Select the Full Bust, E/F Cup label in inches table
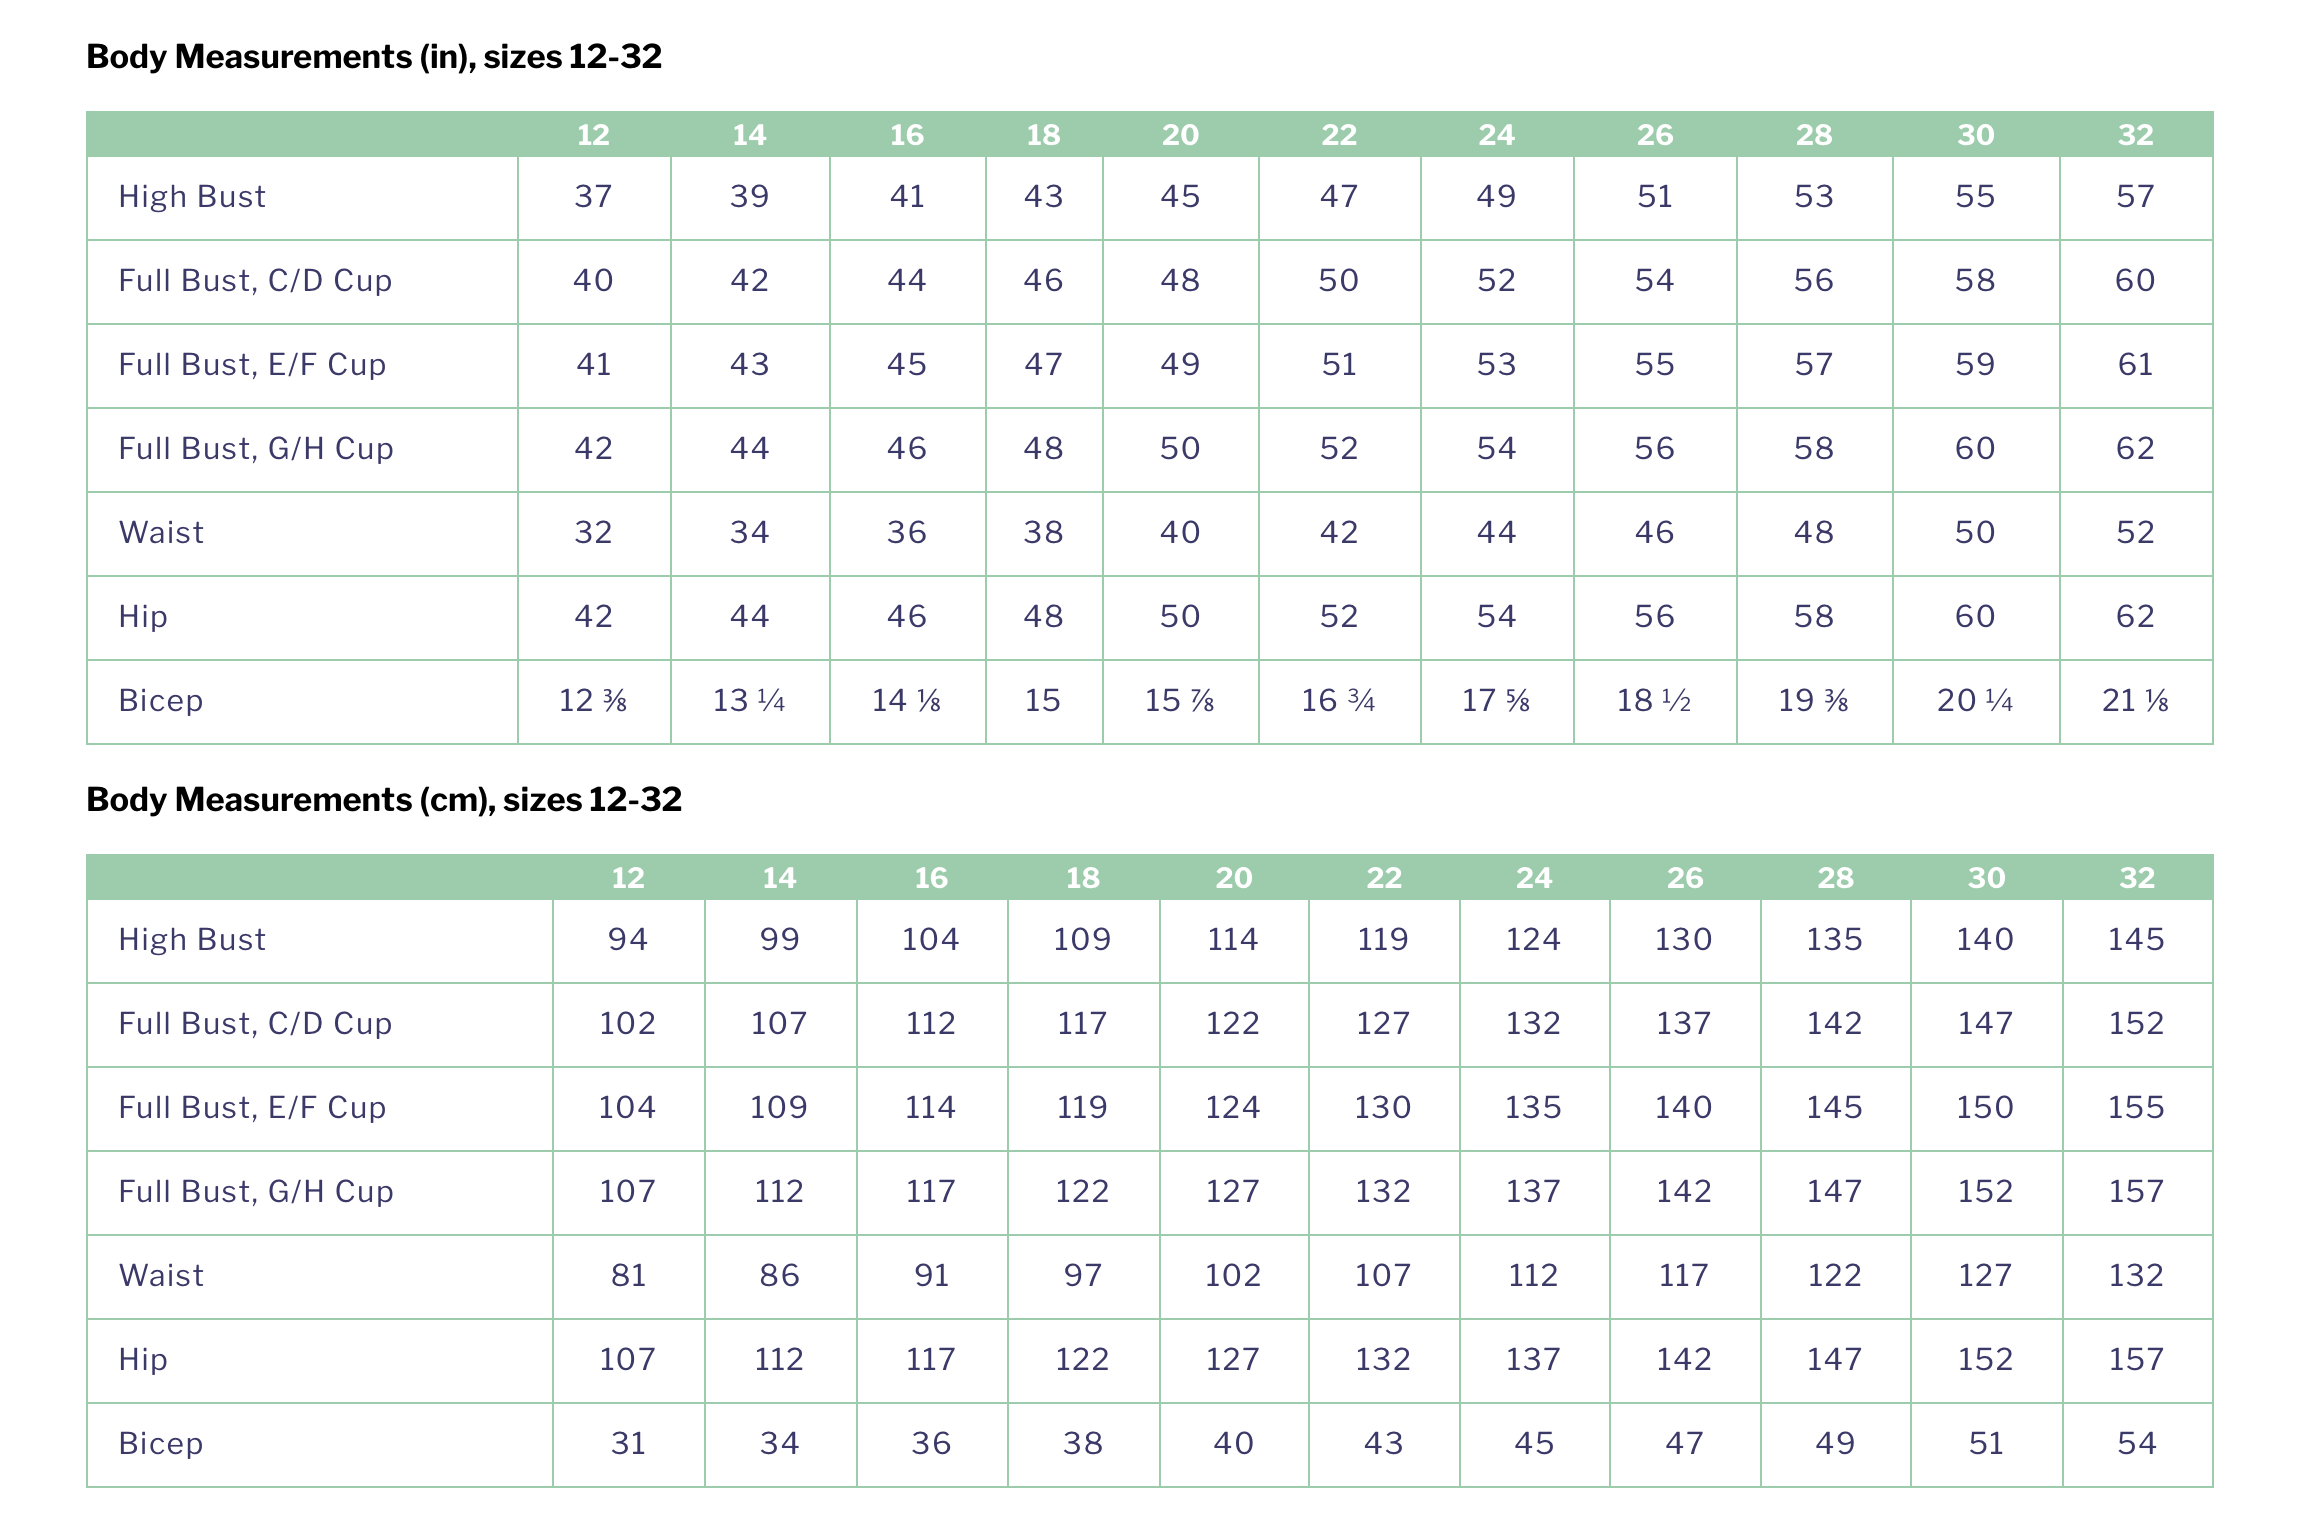 pos(252,365)
